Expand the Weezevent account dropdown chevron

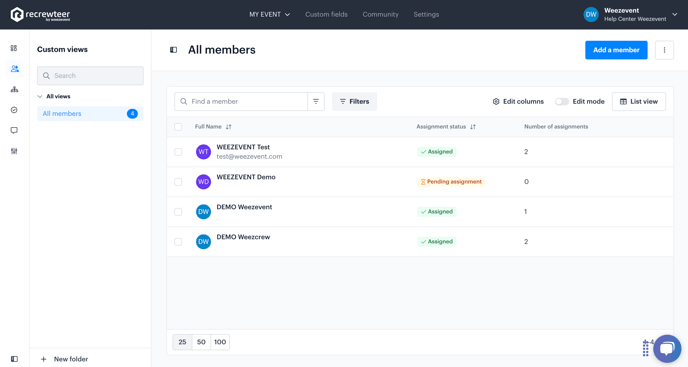pyautogui.click(x=675, y=14)
